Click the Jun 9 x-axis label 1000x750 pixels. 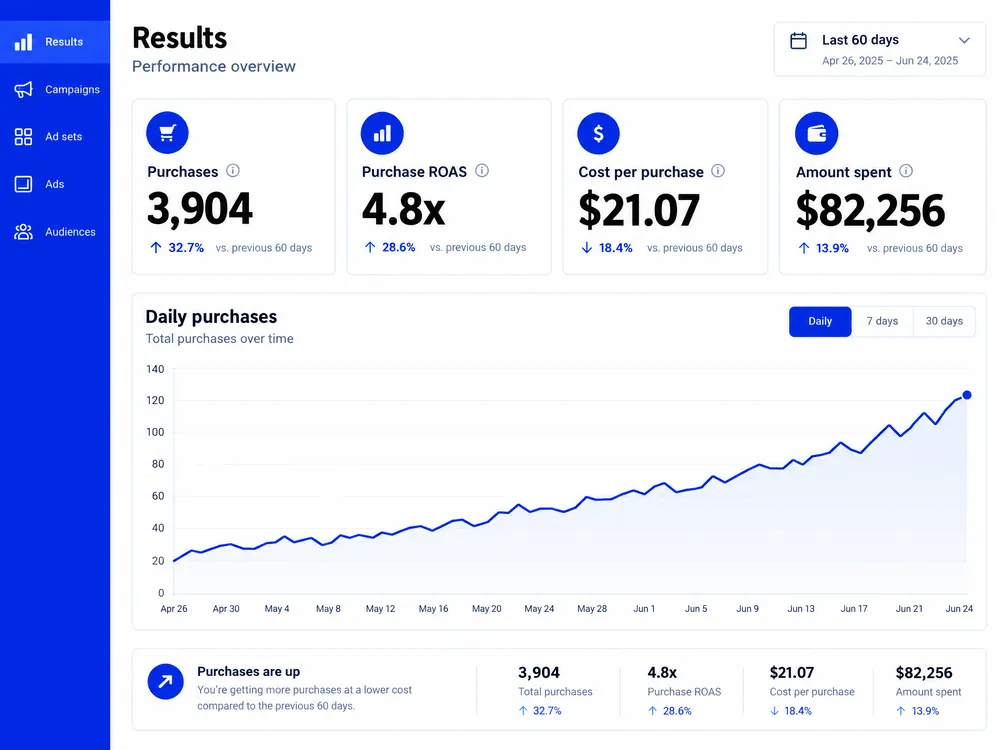747,609
